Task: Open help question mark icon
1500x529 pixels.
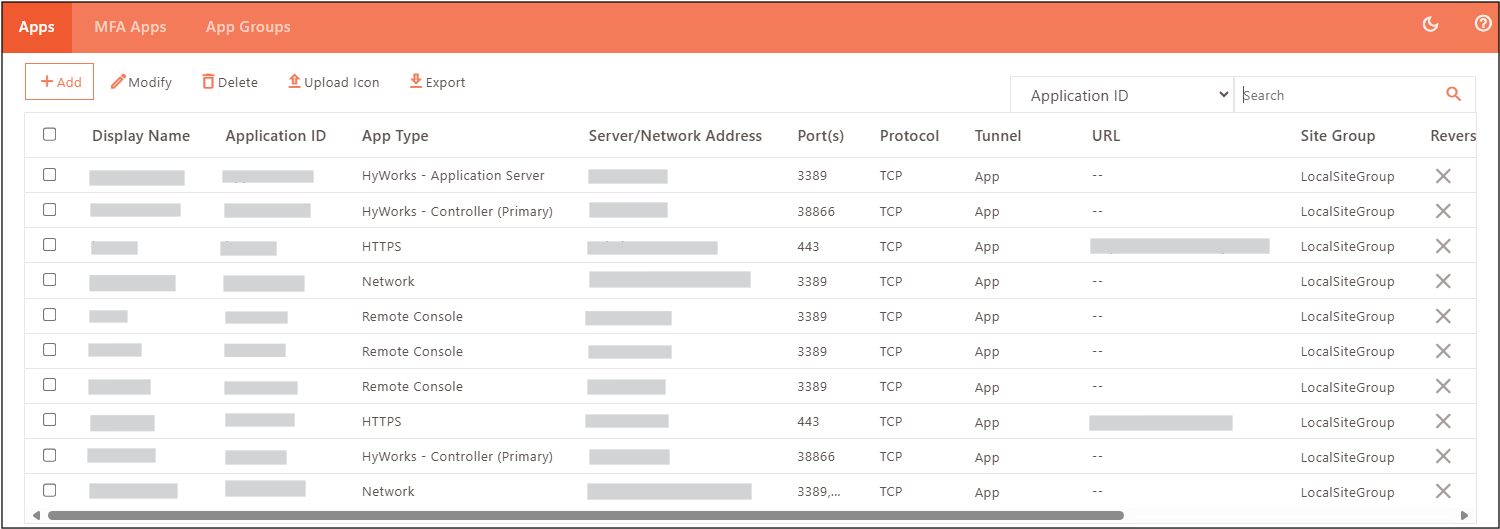Action: point(1483,24)
